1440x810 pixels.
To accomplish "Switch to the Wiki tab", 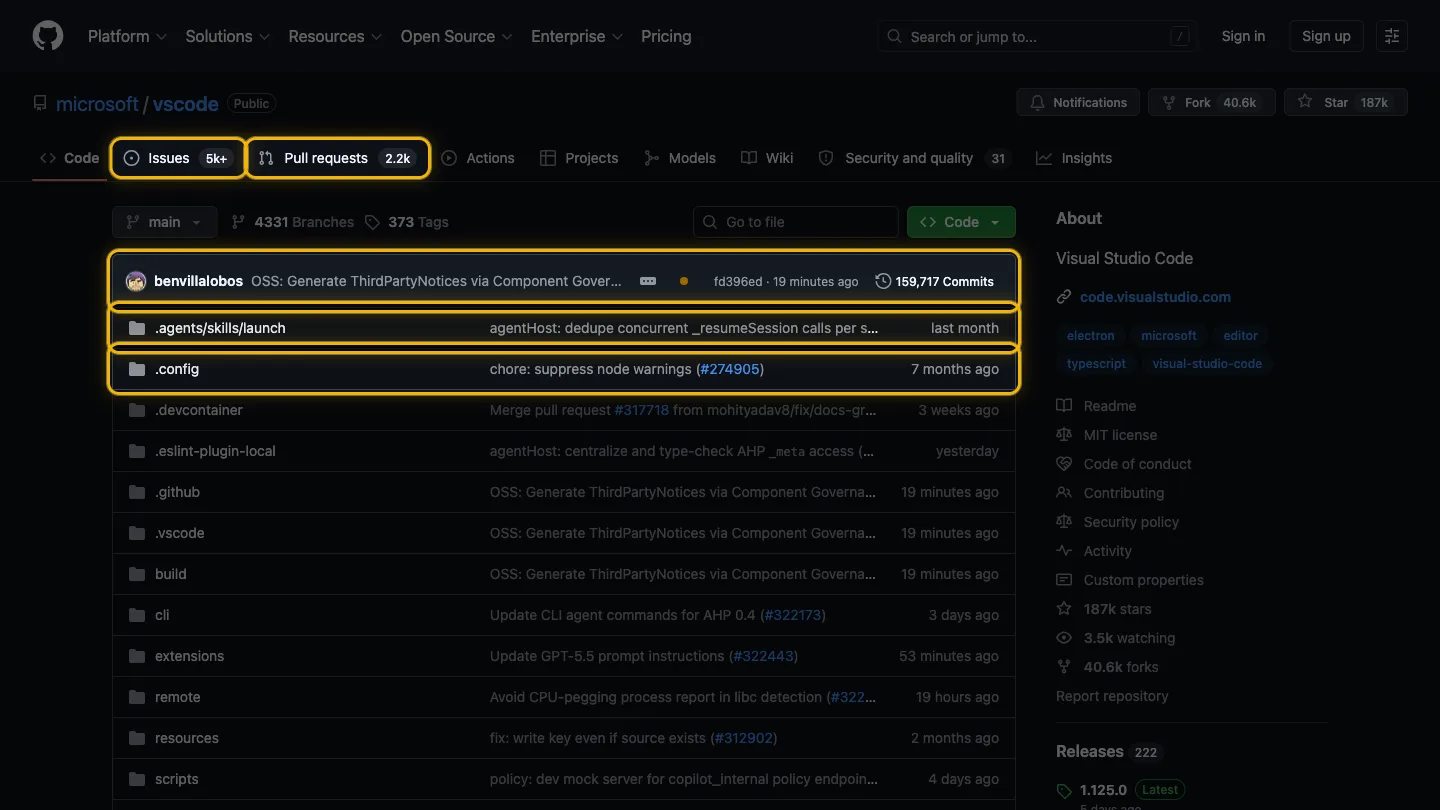I will pos(767,158).
